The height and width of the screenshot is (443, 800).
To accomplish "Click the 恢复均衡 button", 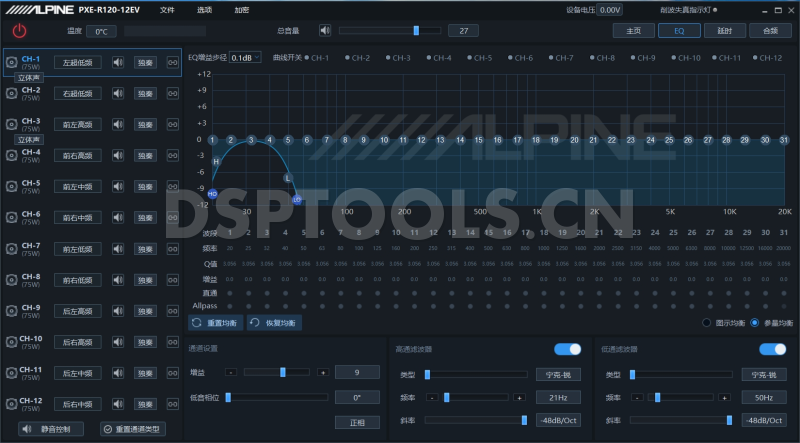I will 274,323.
